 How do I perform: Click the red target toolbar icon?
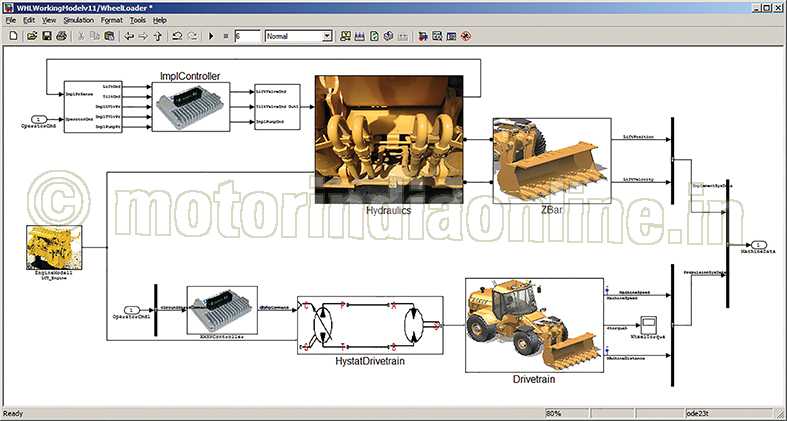pos(466,36)
